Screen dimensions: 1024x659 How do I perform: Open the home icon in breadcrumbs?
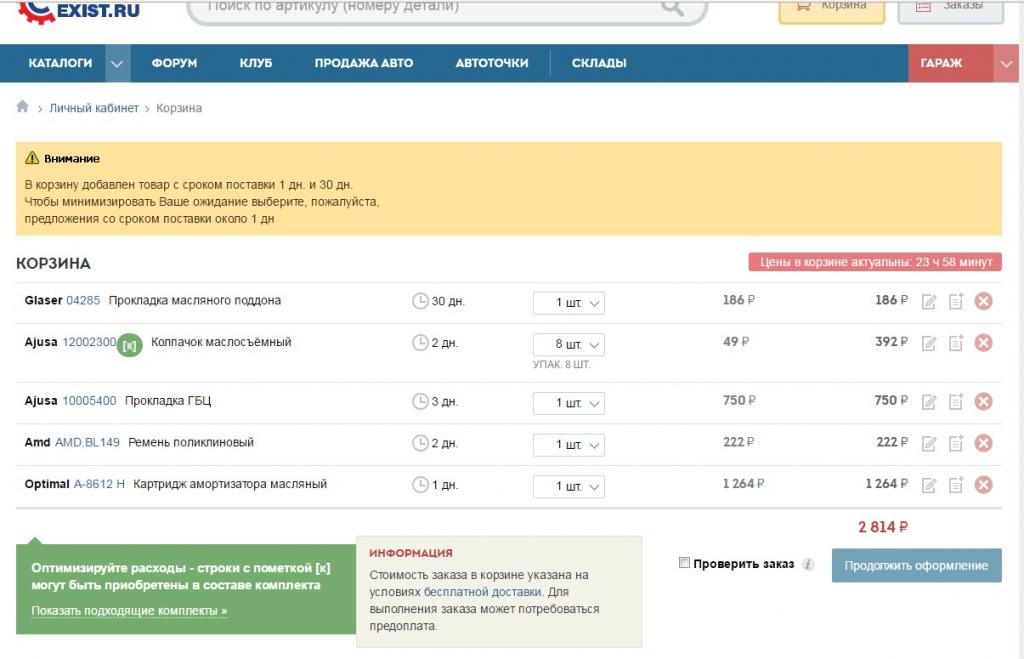pos(22,106)
